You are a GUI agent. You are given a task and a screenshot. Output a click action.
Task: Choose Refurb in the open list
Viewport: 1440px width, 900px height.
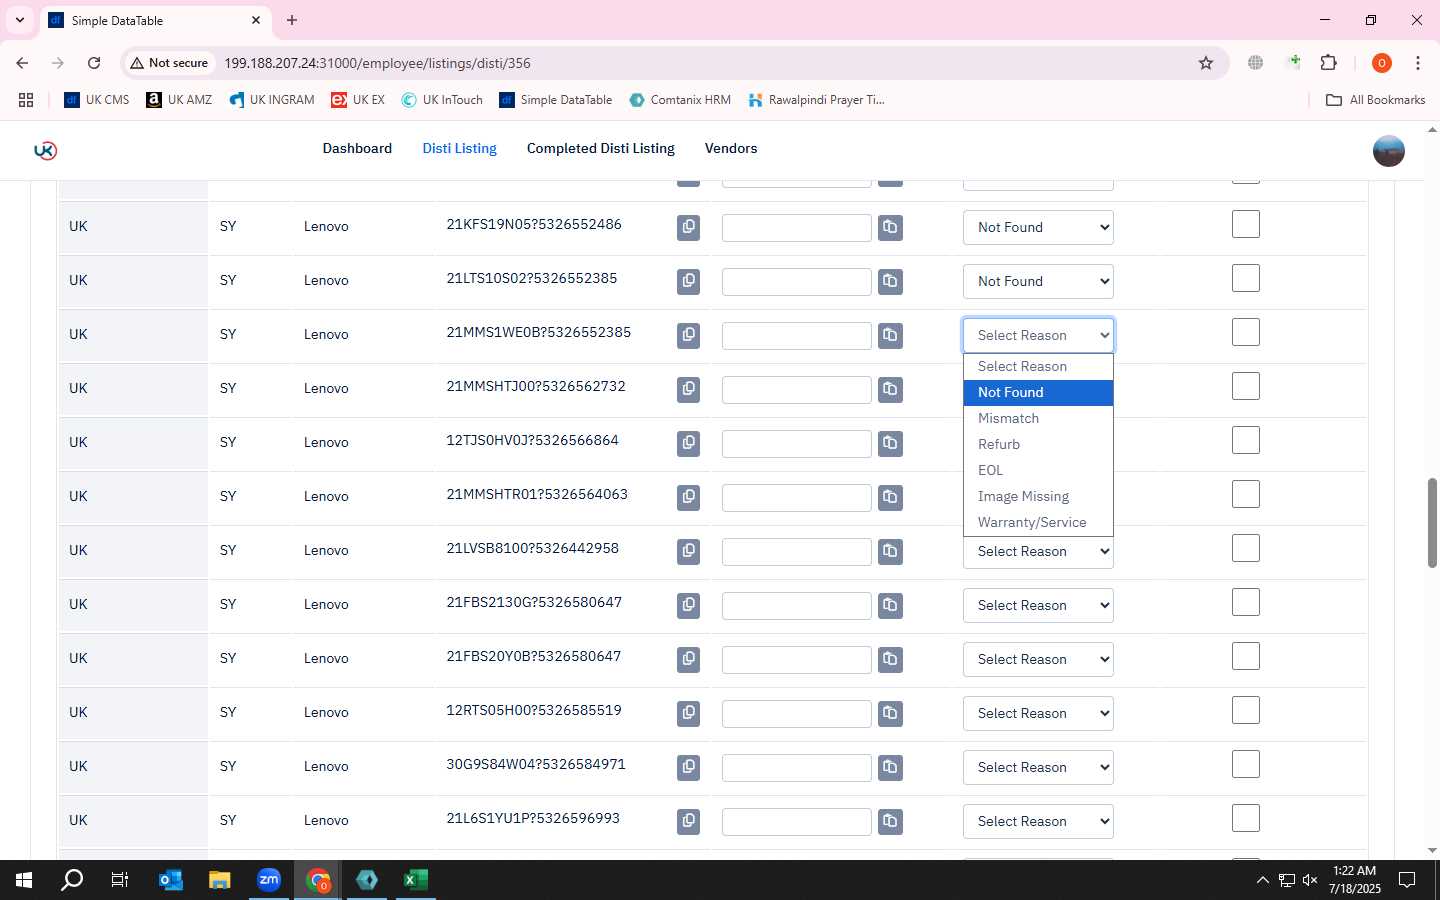(x=1038, y=444)
